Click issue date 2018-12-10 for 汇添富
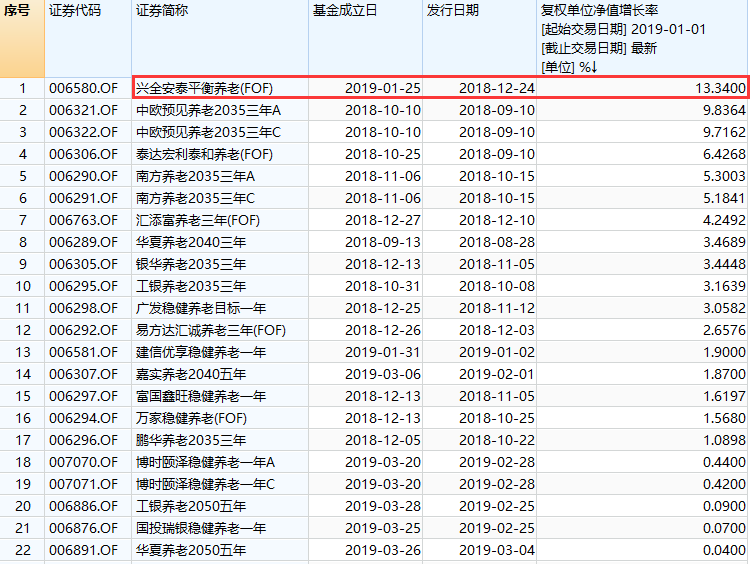 (x=497, y=221)
